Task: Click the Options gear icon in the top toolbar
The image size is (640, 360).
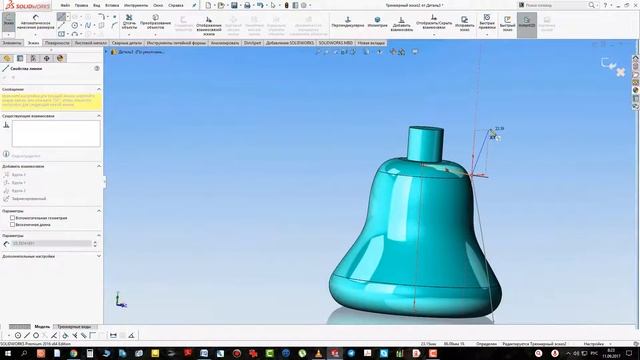Action: (304, 5)
